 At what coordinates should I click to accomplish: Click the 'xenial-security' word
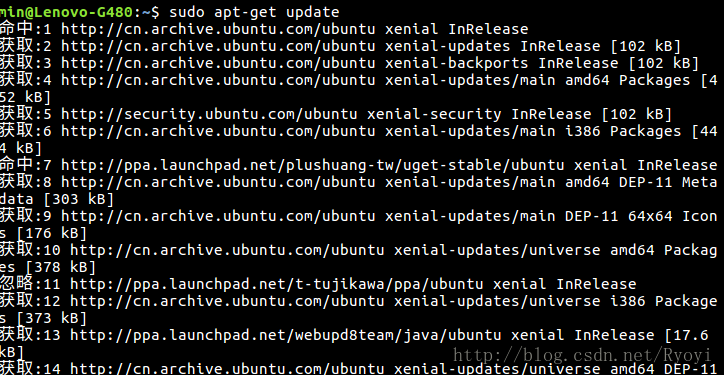tap(434, 114)
